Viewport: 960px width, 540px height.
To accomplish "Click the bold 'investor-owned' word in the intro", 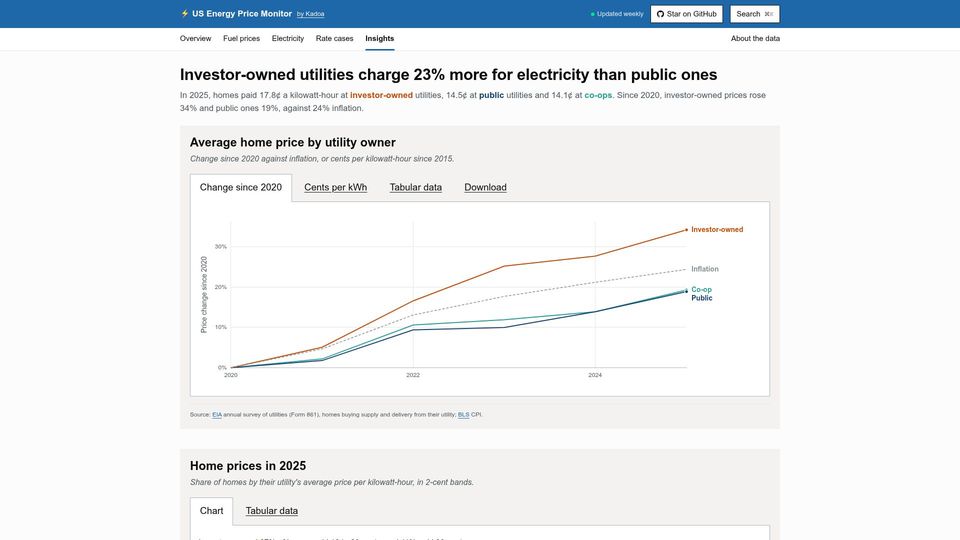I will pos(381,95).
